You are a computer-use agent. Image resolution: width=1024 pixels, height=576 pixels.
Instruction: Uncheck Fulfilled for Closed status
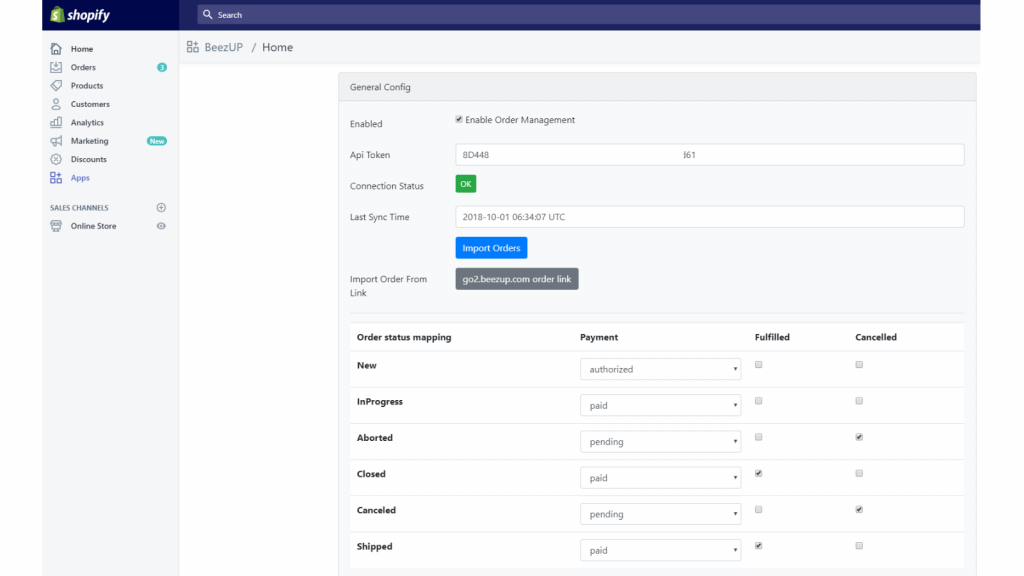[x=758, y=473]
